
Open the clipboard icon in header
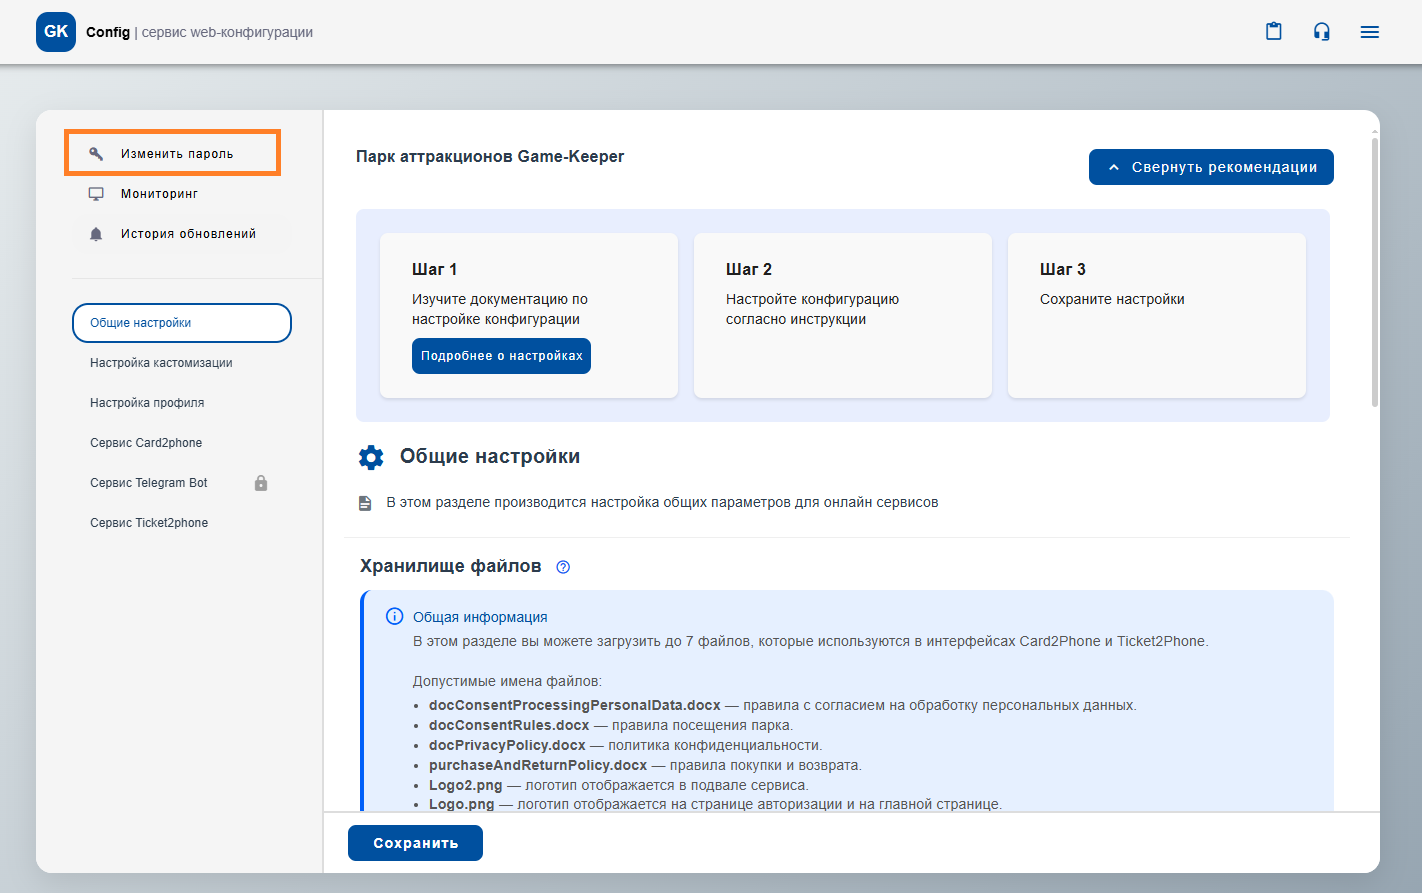click(1273, 32)
